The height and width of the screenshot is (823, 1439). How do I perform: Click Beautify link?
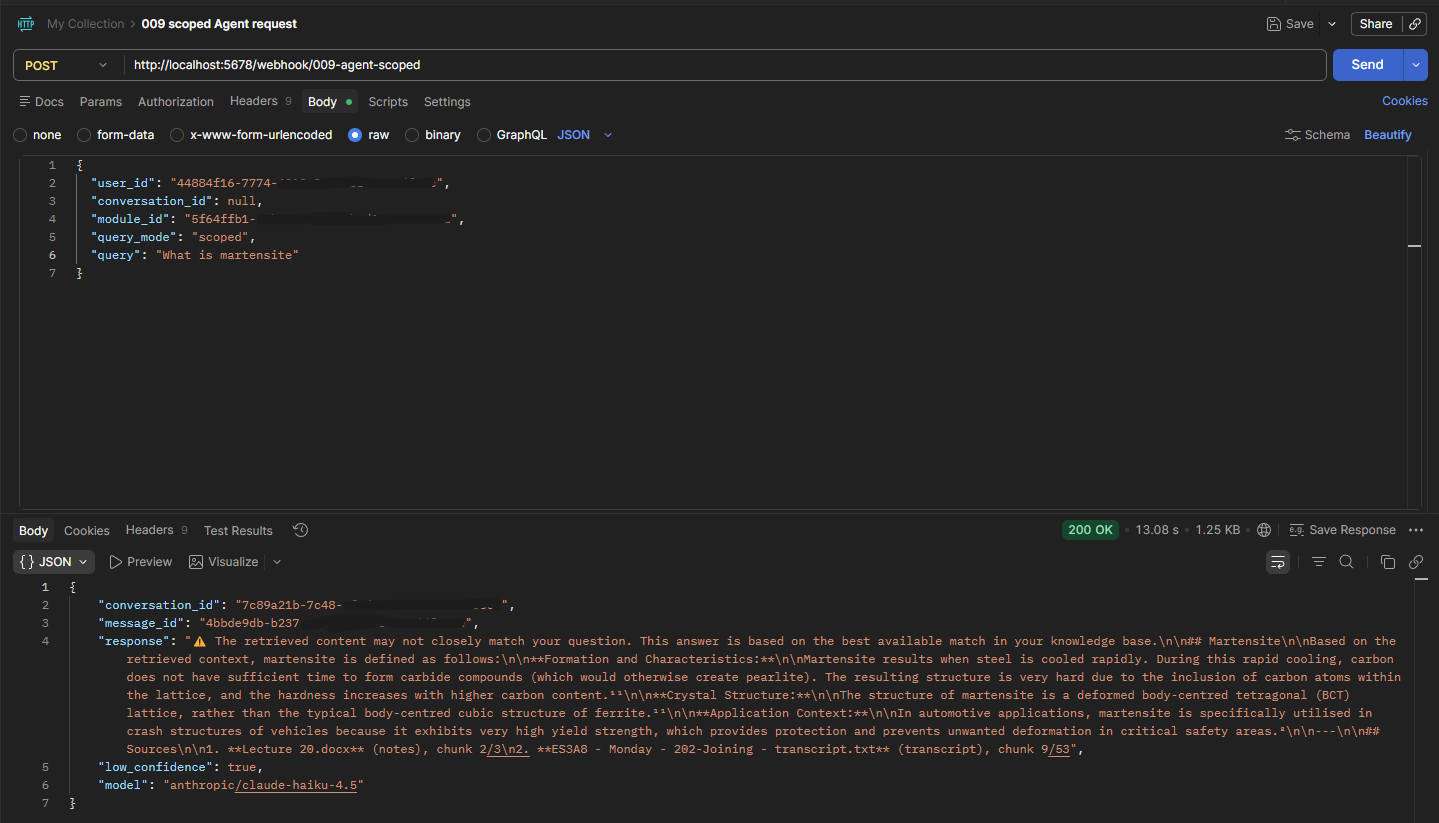[1388, 135]
